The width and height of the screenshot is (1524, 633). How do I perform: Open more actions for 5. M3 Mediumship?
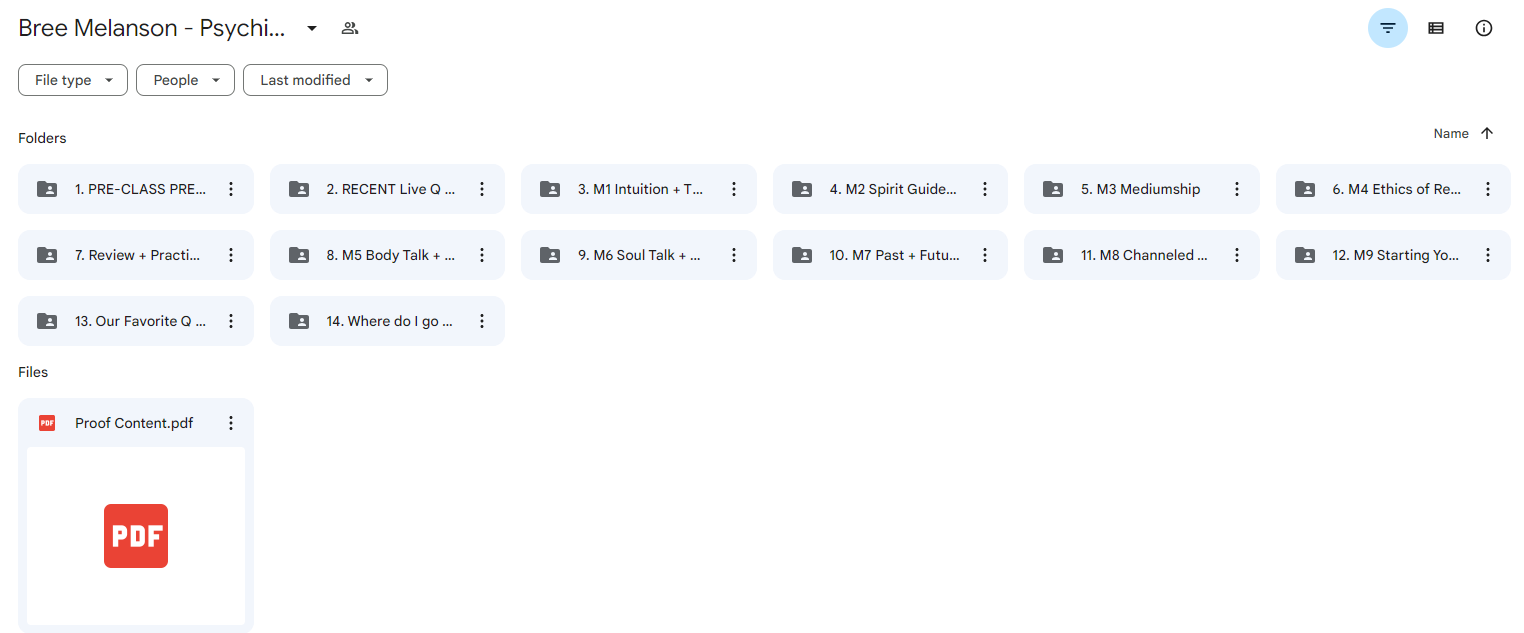[1237, 189]
